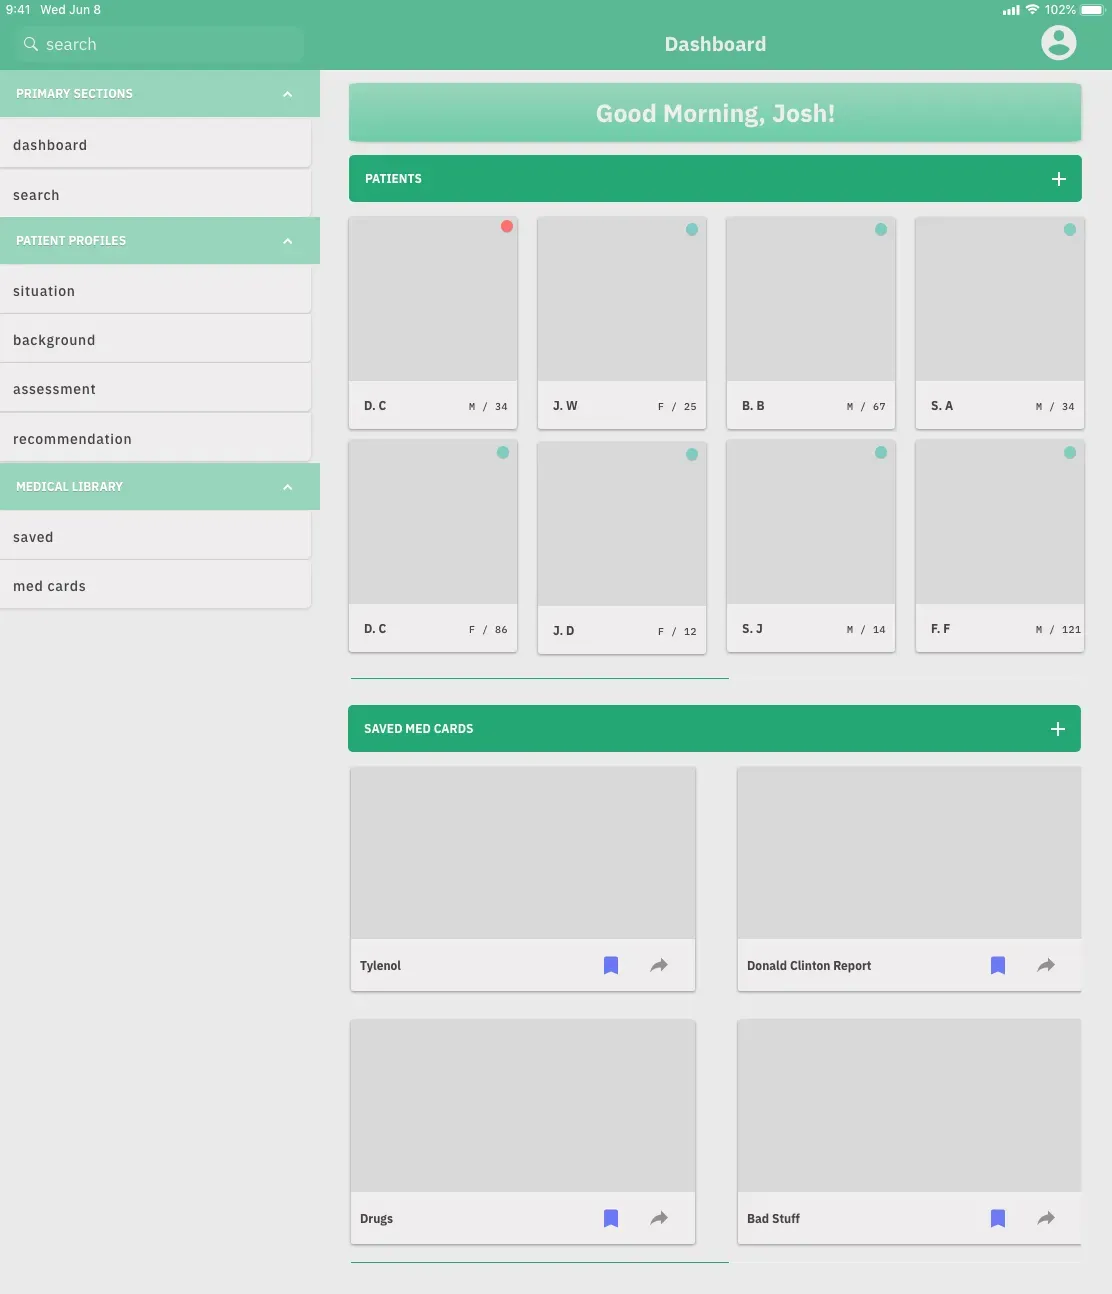Open patient card S.A M / 34
Image resolution: width=1112 pixels, height=1294 pixels.
pos(1000,323)
